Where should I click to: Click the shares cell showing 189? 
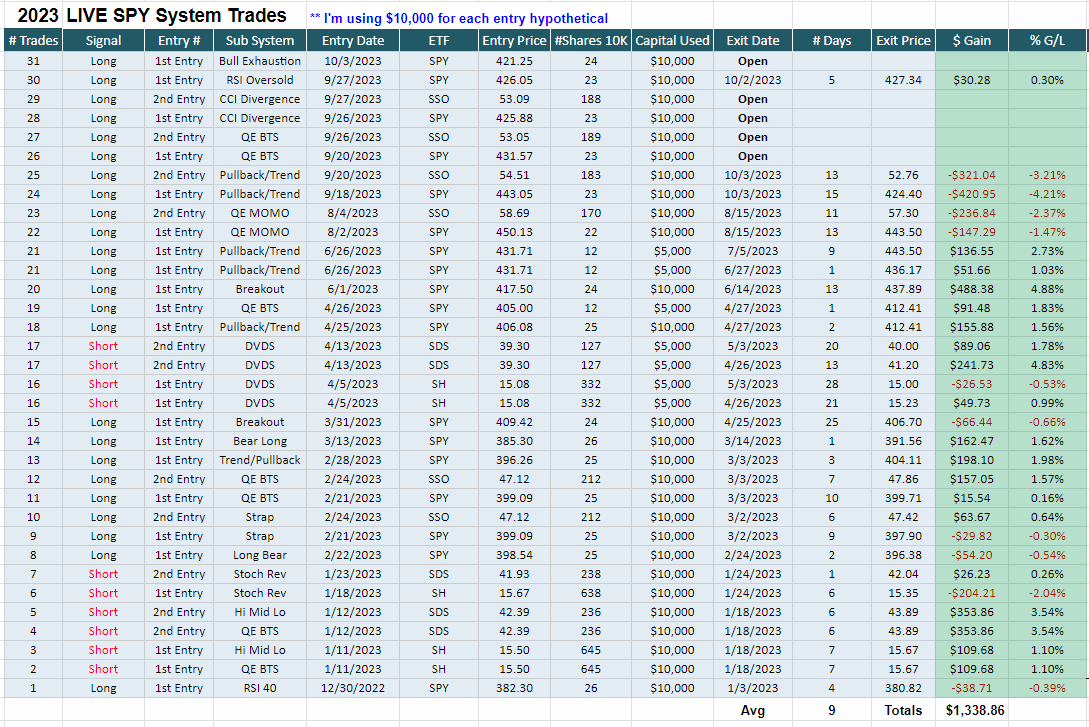pos(591,137)
